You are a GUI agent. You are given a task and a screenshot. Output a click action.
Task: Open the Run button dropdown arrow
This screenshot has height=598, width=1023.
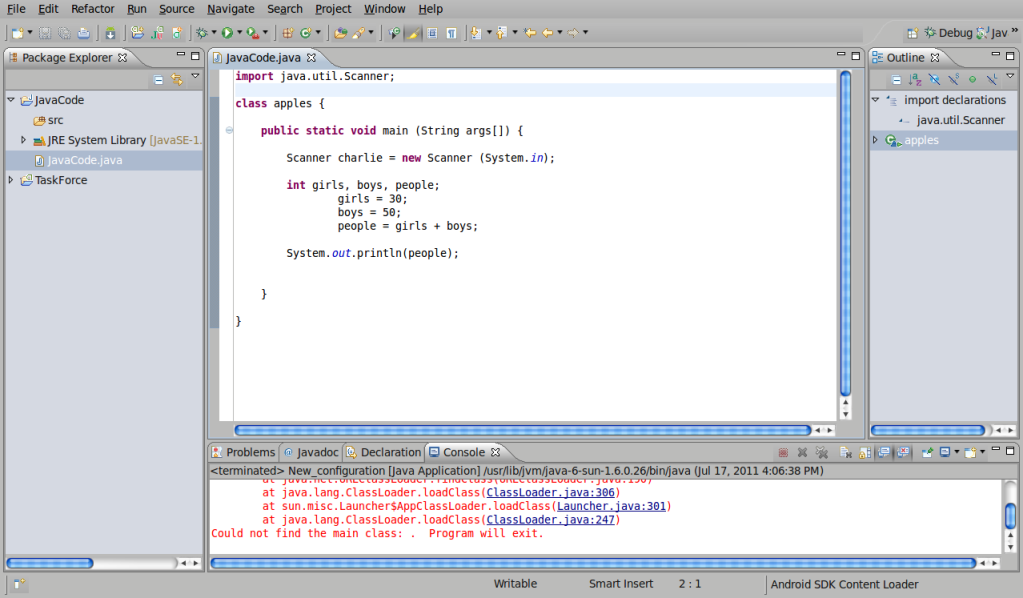click(x=239, y=33)
